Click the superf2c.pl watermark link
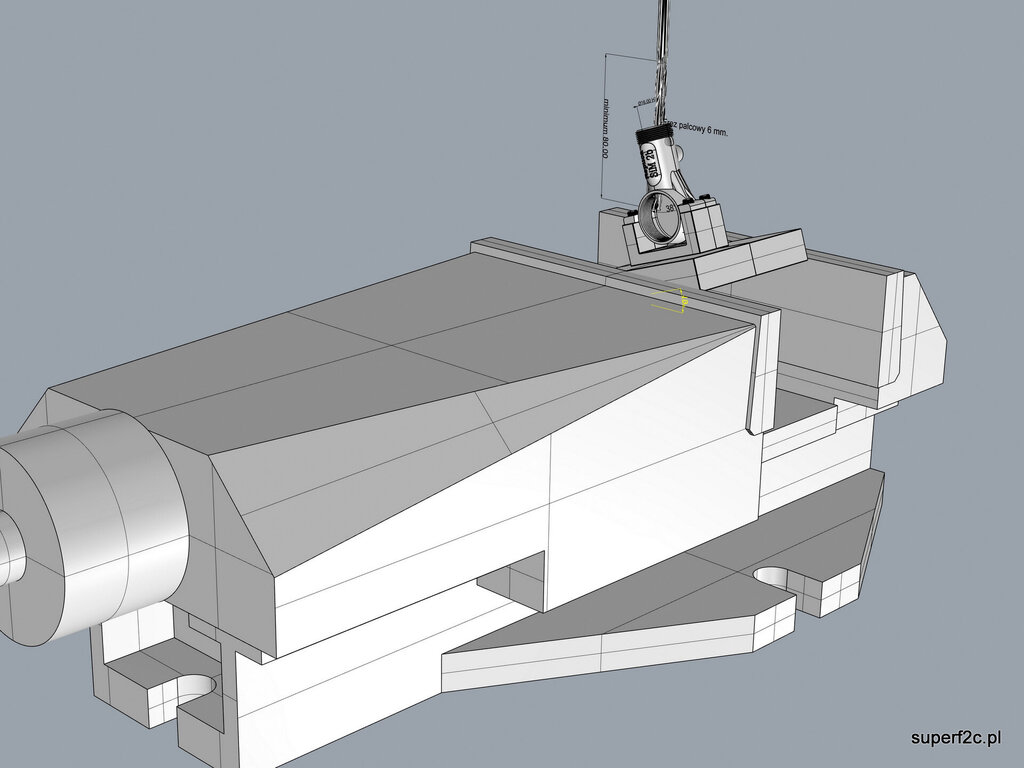The width and height of the screenshot is (1024, 768). 956,738
